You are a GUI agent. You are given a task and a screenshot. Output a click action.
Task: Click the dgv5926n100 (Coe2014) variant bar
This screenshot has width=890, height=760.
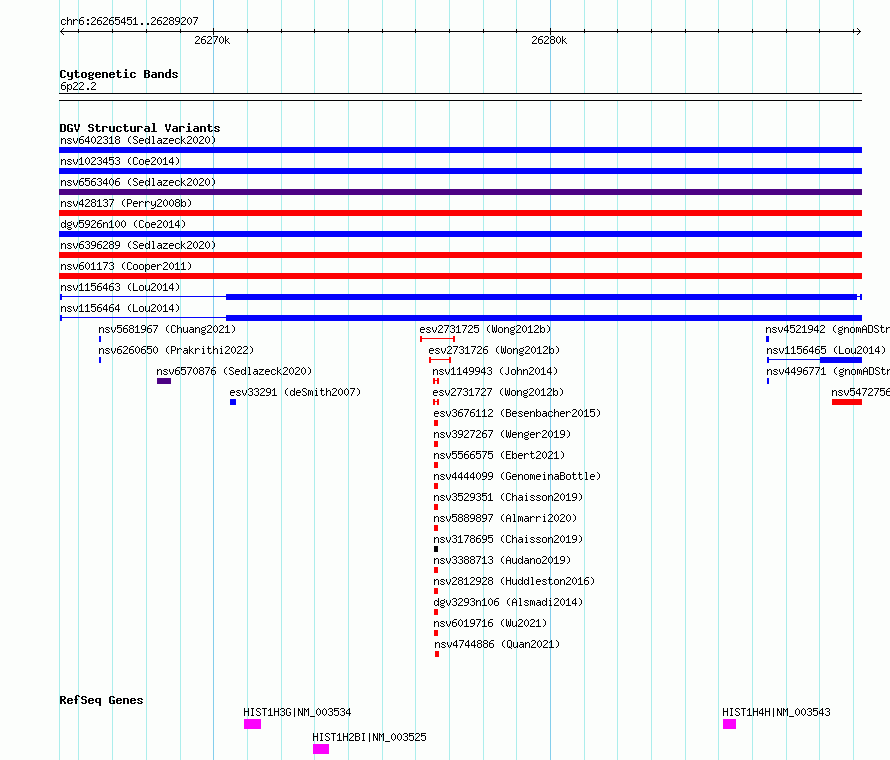(x=460, y=234)
